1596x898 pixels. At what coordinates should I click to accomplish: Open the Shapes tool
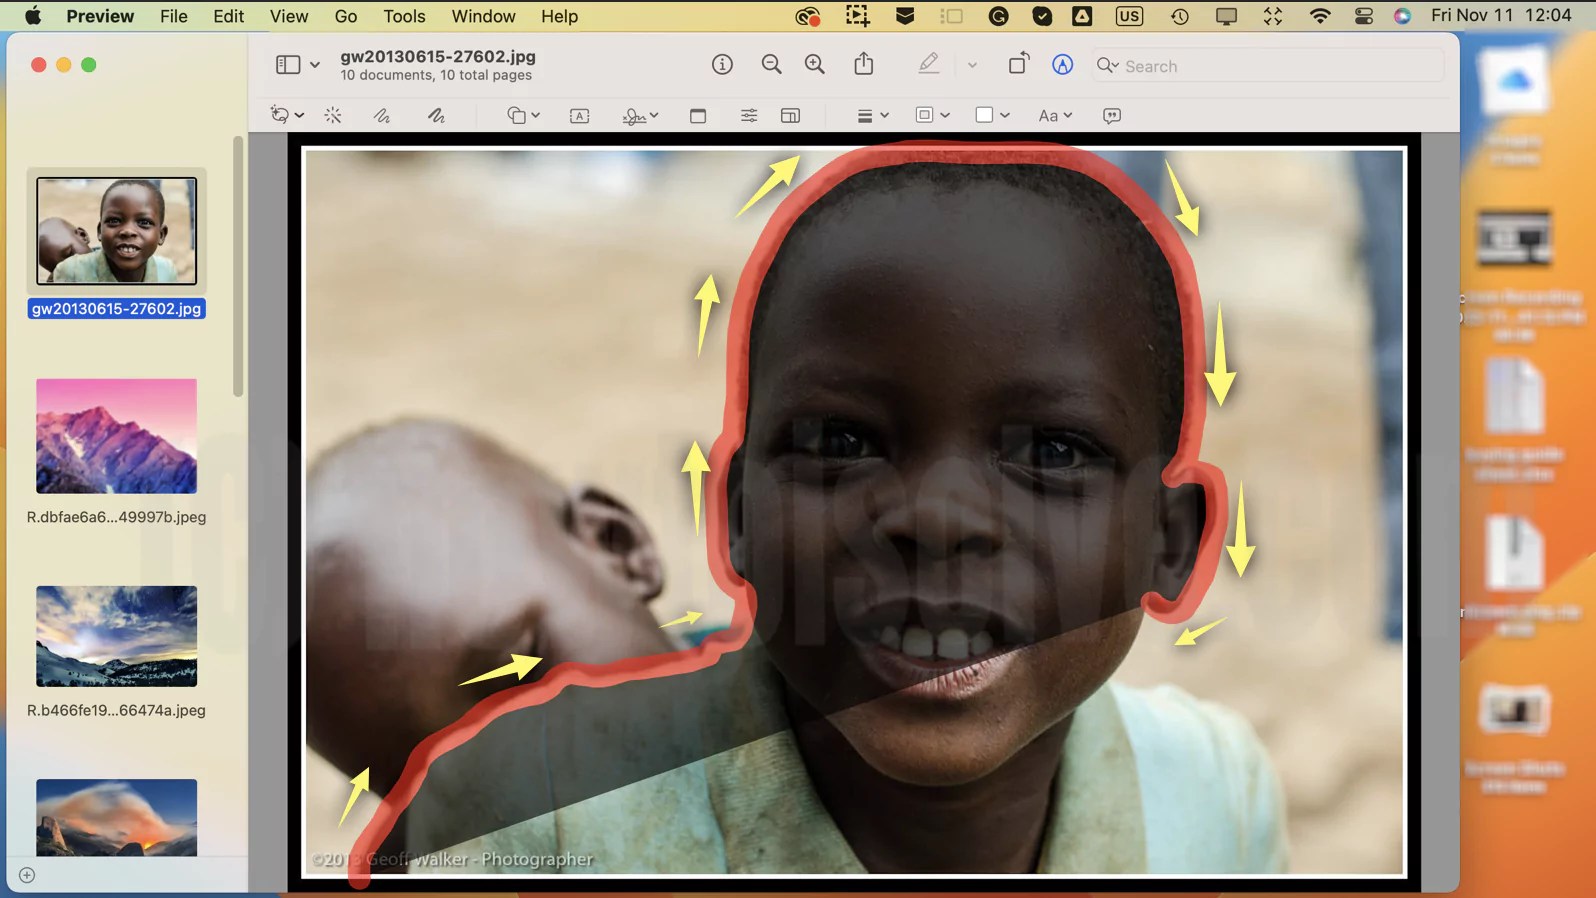[516, 116]
